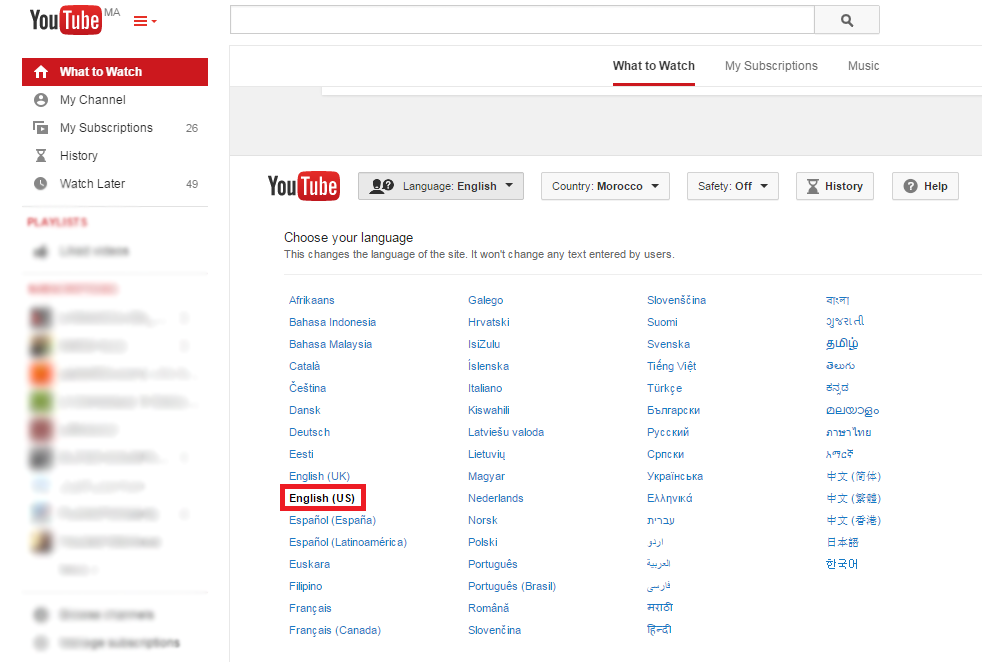Screen dimensions: 982x662
Task: Switch to the My Subscriptions tab
Action: (x=771, y=66)
